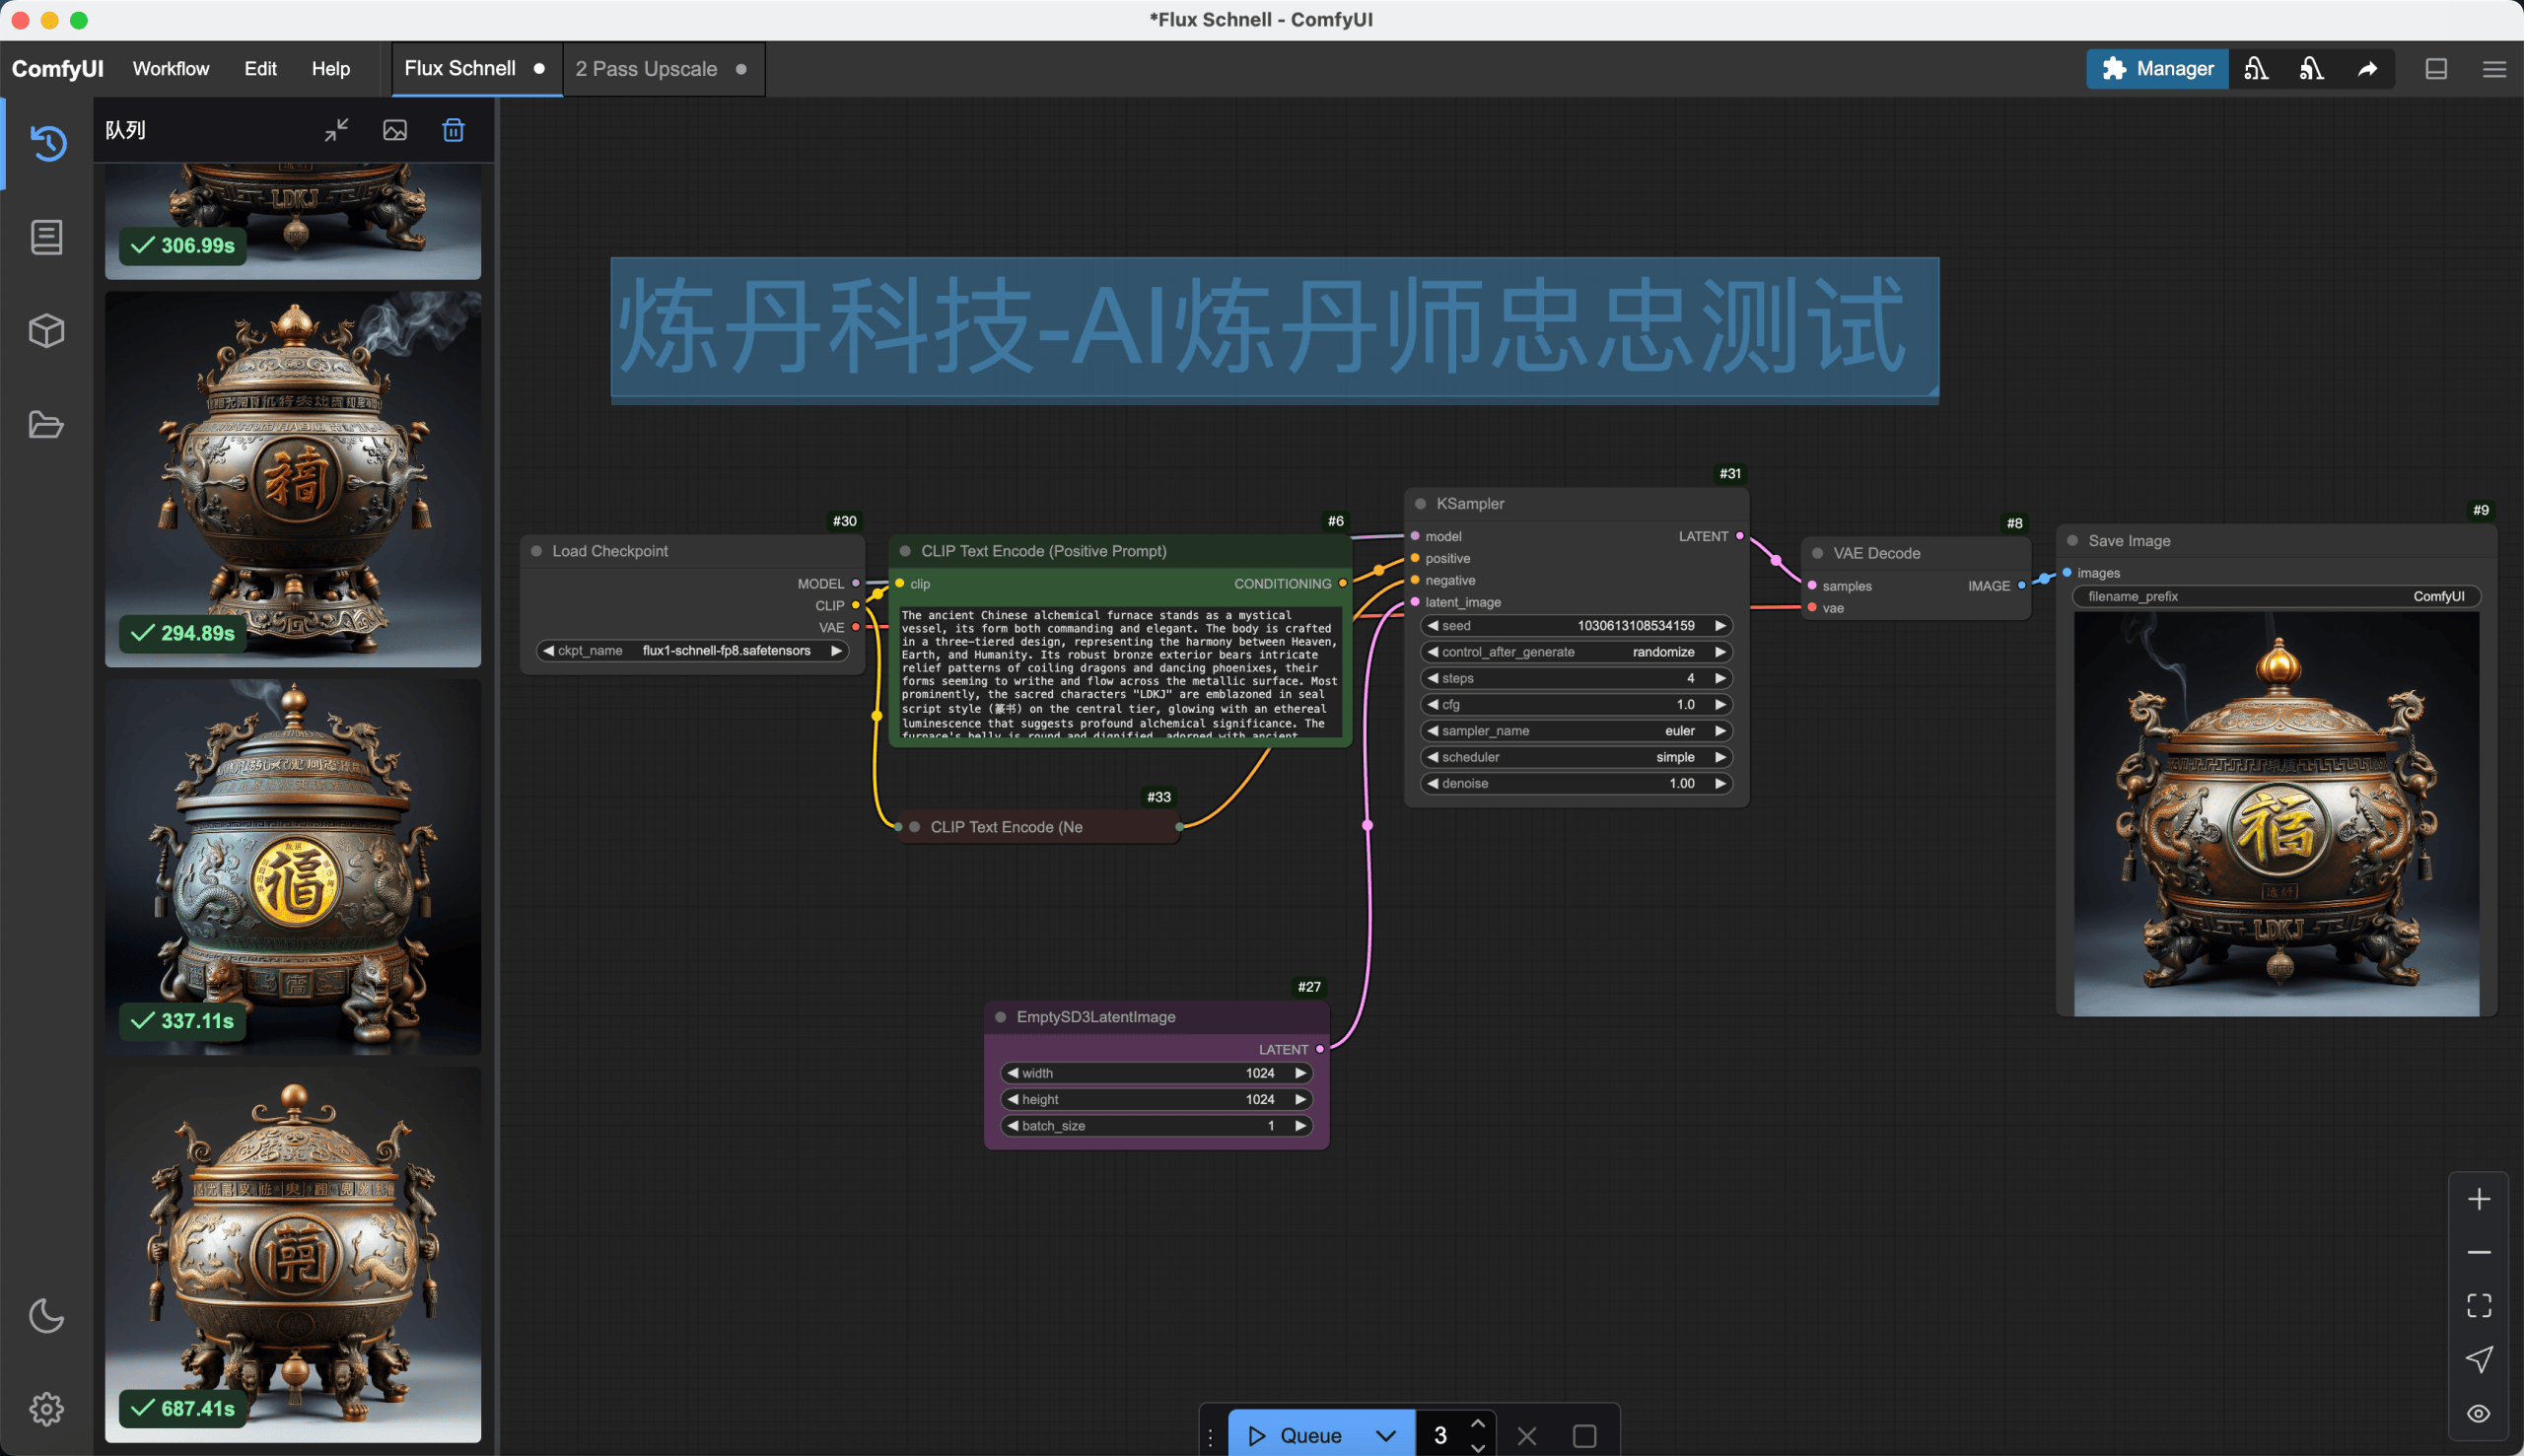Toggle dark theme with the moon icon
The image size is (2524, 1456).
click(46, 1316)
